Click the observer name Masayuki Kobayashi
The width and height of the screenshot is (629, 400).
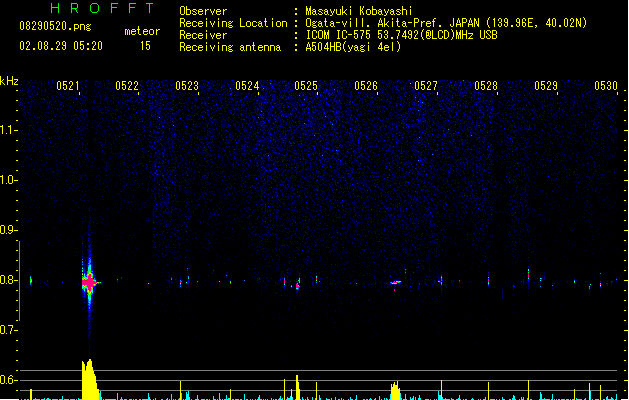(359, 11)
